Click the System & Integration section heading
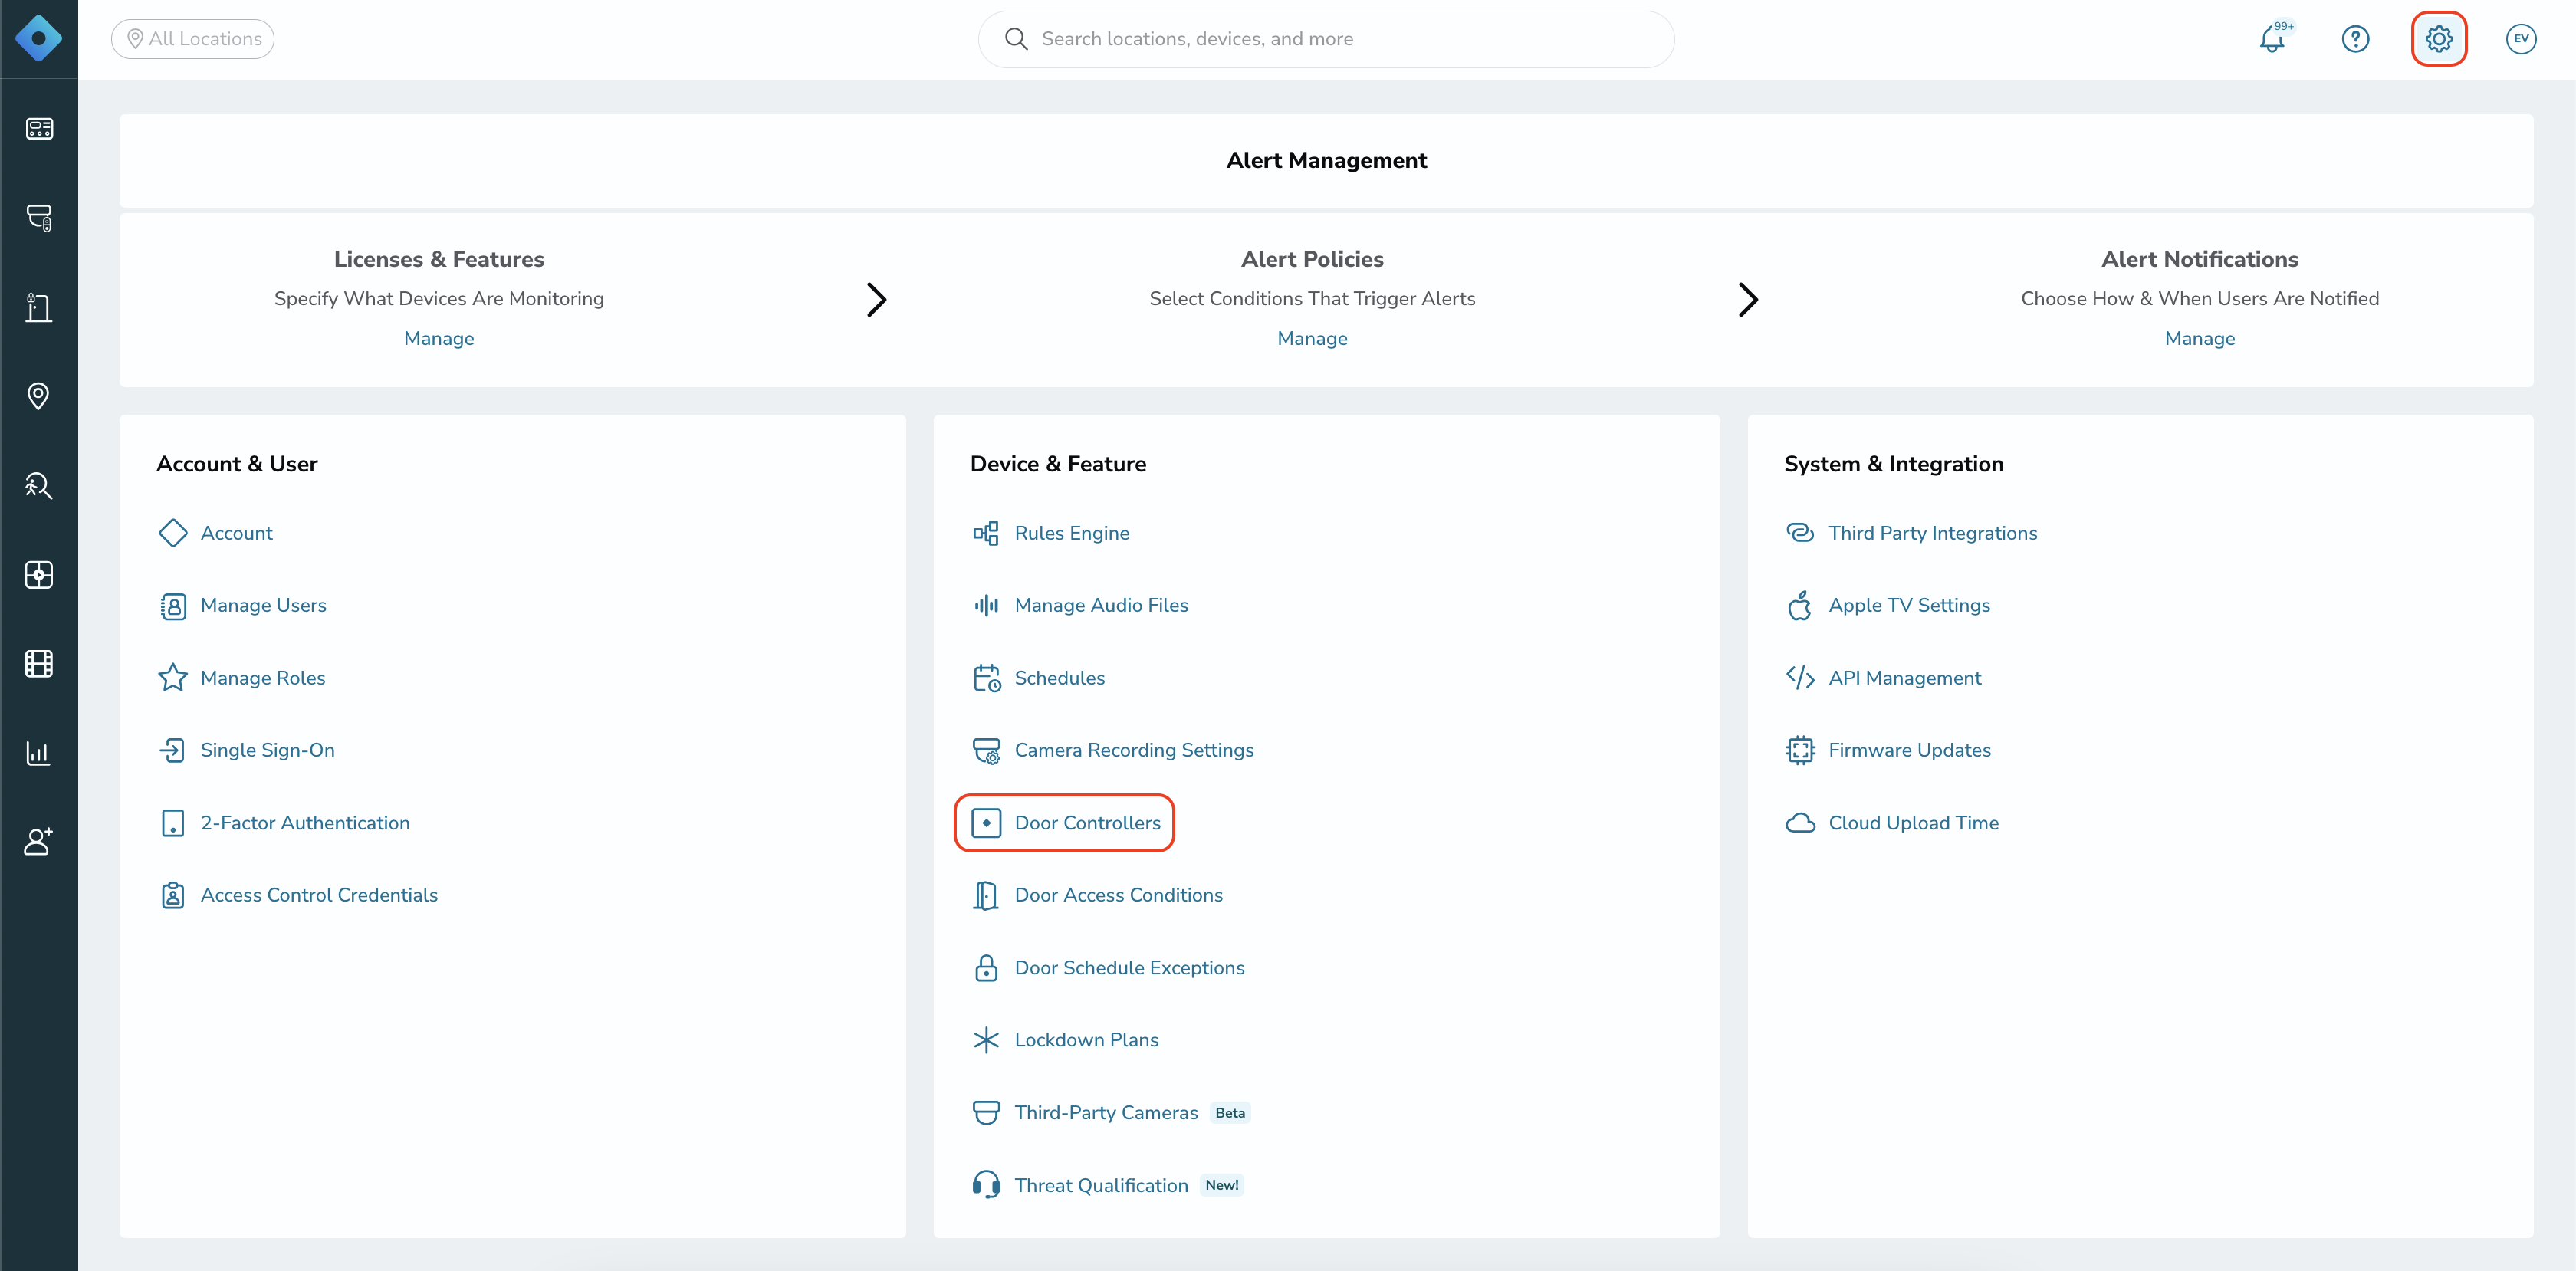The width and height of the screenshot is (2576, 1271). click(x=1893, y=464)
